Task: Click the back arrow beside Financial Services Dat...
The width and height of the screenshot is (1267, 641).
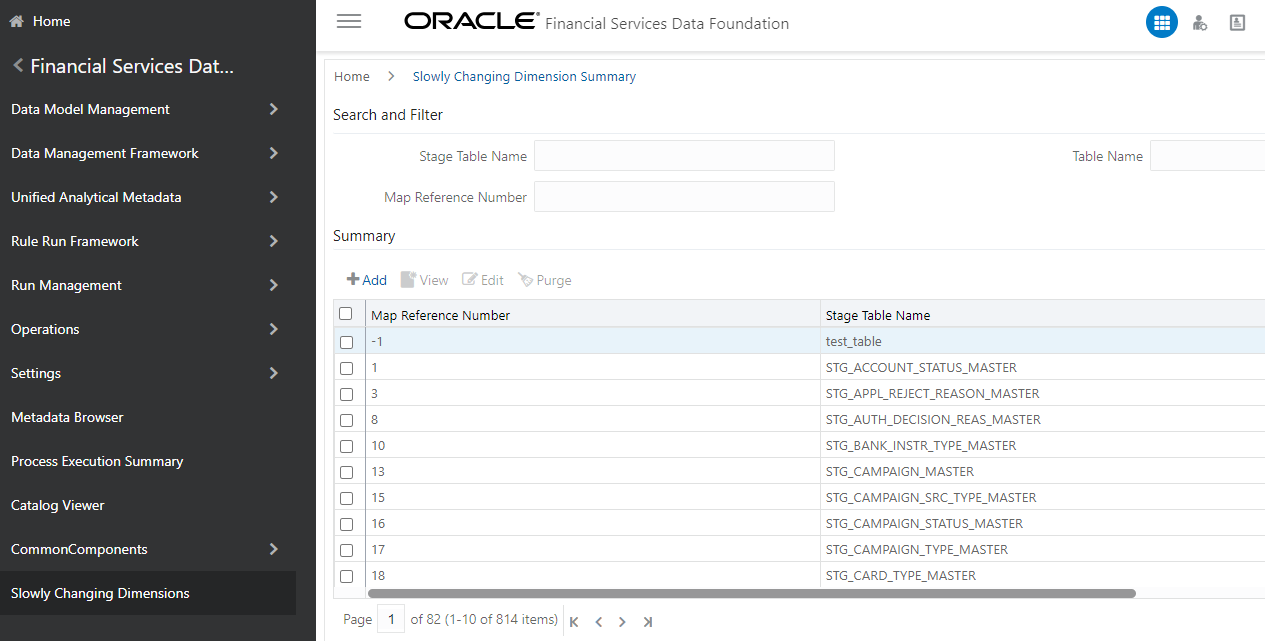Action: (x=17, y=66)
